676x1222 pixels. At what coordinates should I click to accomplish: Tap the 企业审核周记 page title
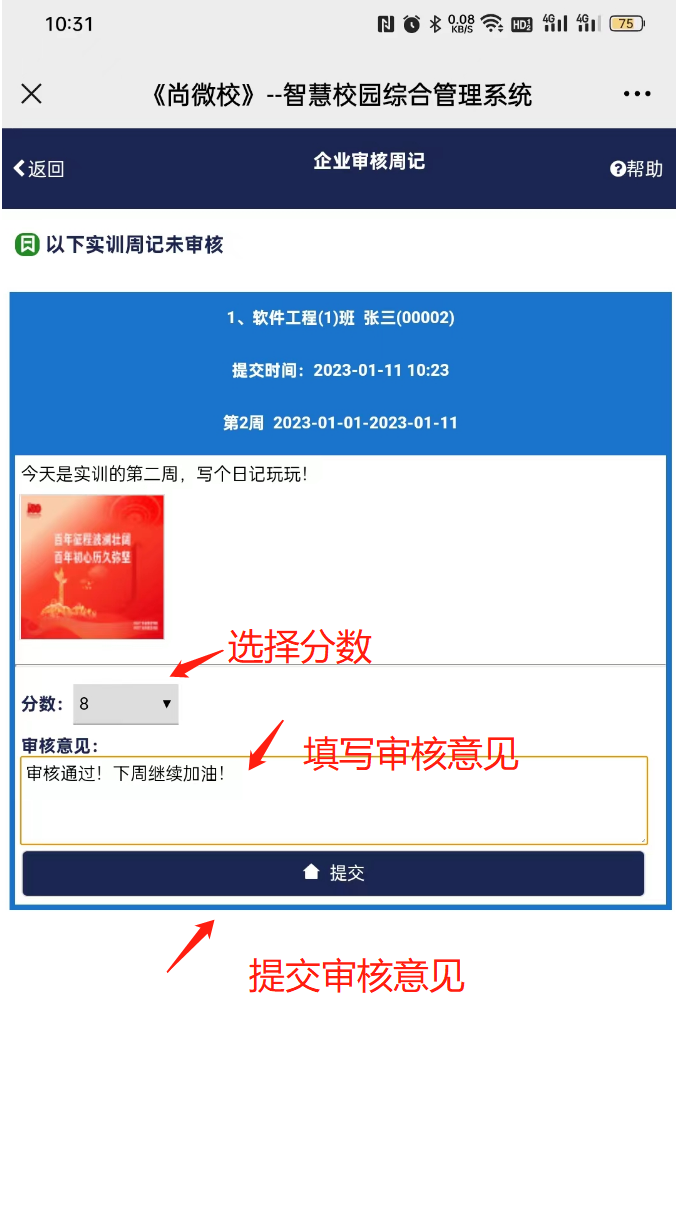click(369, 161)
